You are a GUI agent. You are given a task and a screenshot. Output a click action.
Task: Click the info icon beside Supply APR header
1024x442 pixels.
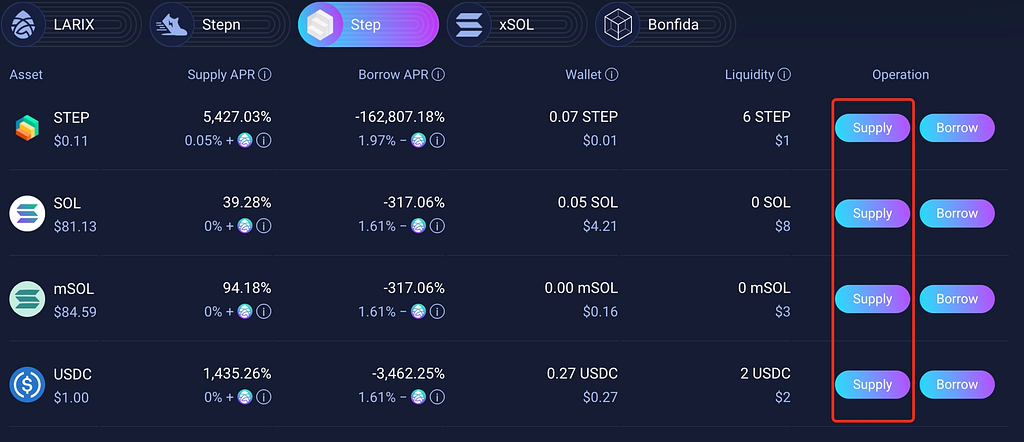pos(264,75)
